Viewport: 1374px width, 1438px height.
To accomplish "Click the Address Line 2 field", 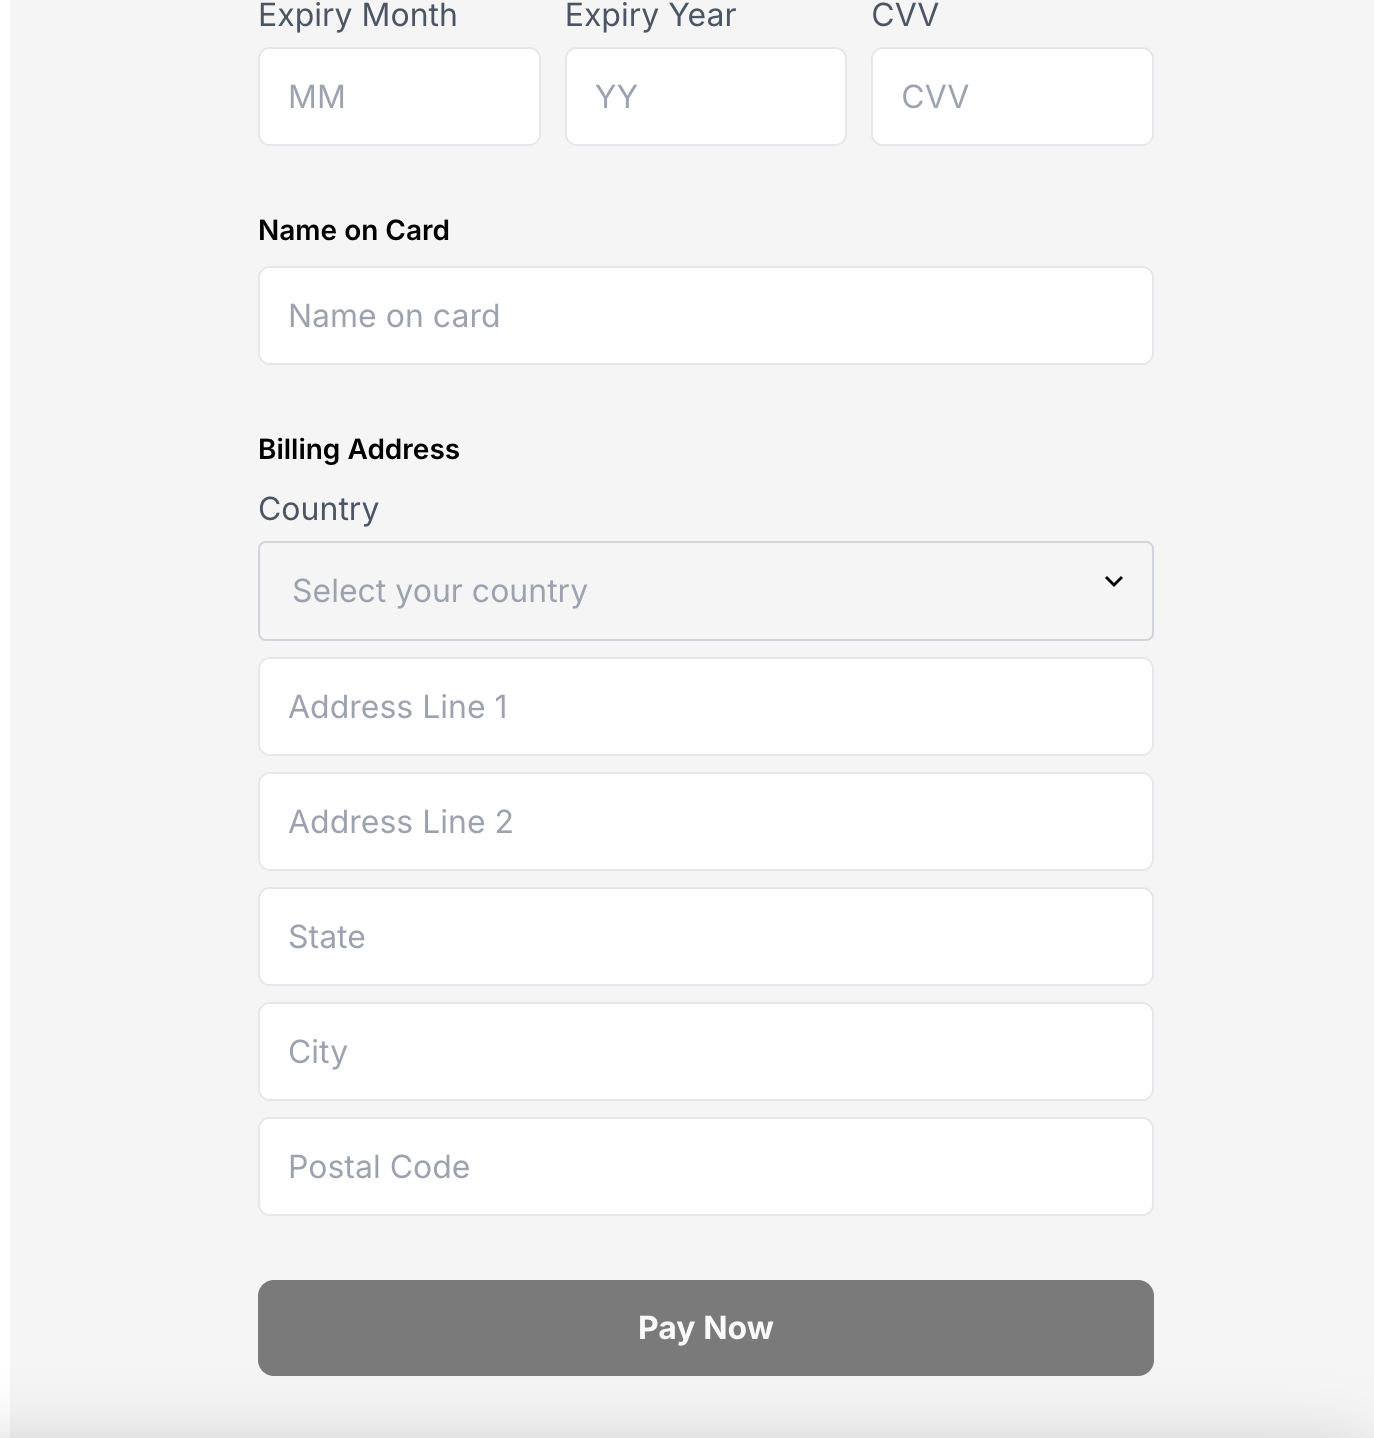I will click(705, 822).
